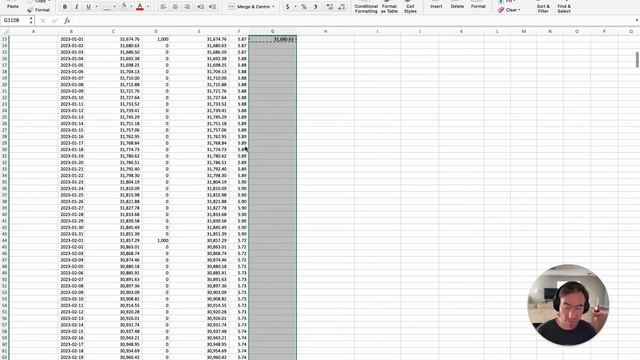This screenshot has height=360, width=640.
Task: Select row 13 header
Action: tap(4, 39)
